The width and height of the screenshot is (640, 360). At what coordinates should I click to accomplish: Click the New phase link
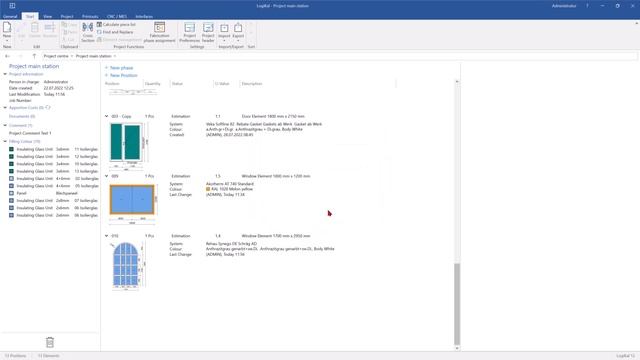click(x=119, y=68)
